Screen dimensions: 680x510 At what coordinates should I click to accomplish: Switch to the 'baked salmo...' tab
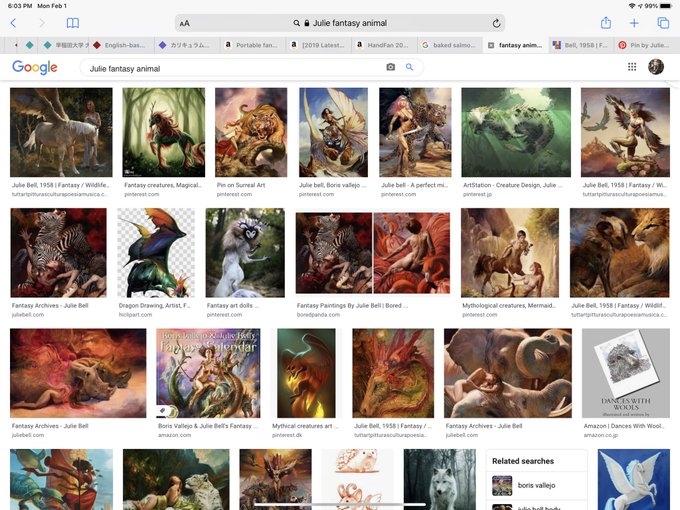click(450, 45)
